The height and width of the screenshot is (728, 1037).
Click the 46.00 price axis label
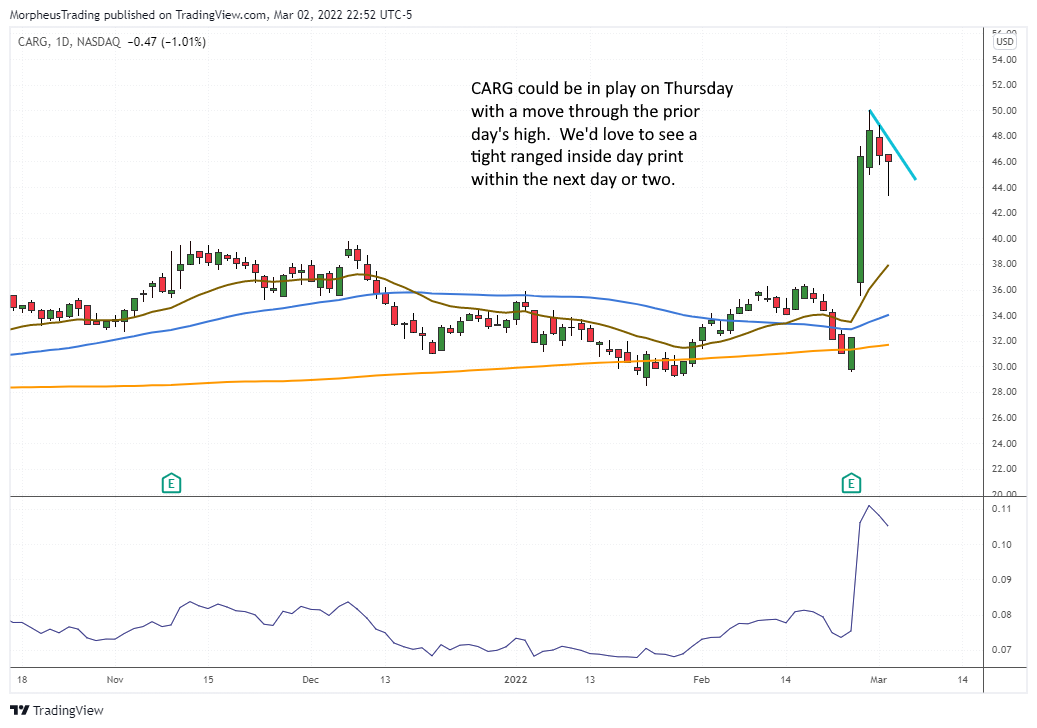point(1004,161)
